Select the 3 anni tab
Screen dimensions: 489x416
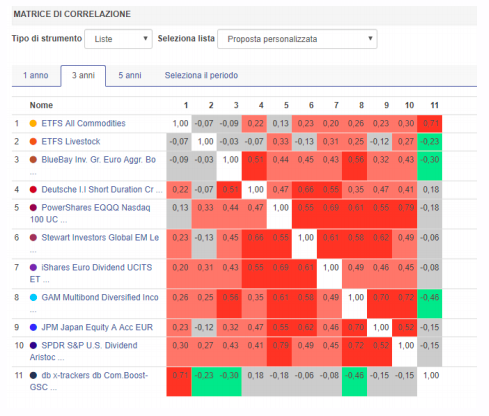click(x=83, y=75)
